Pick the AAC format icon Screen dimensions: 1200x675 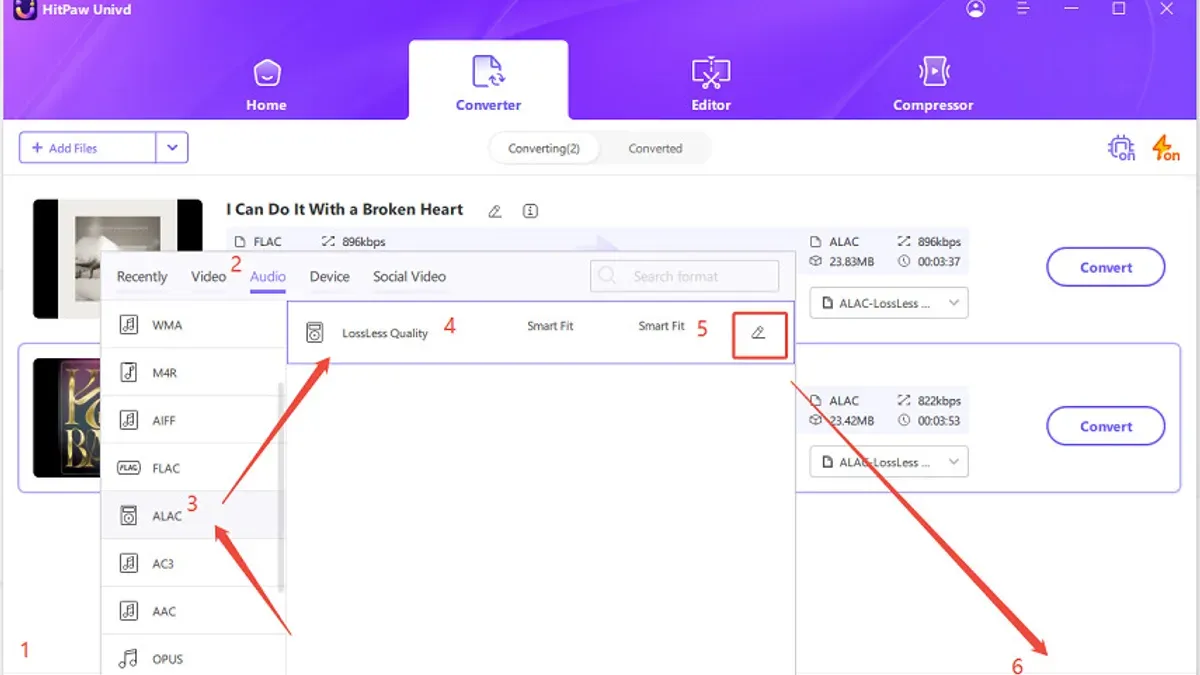(x=128, y=611)
